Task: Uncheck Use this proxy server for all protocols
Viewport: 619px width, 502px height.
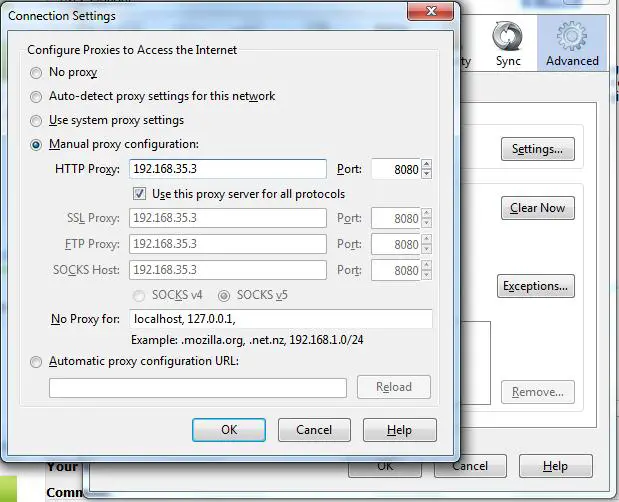Action: click(139, 194)
